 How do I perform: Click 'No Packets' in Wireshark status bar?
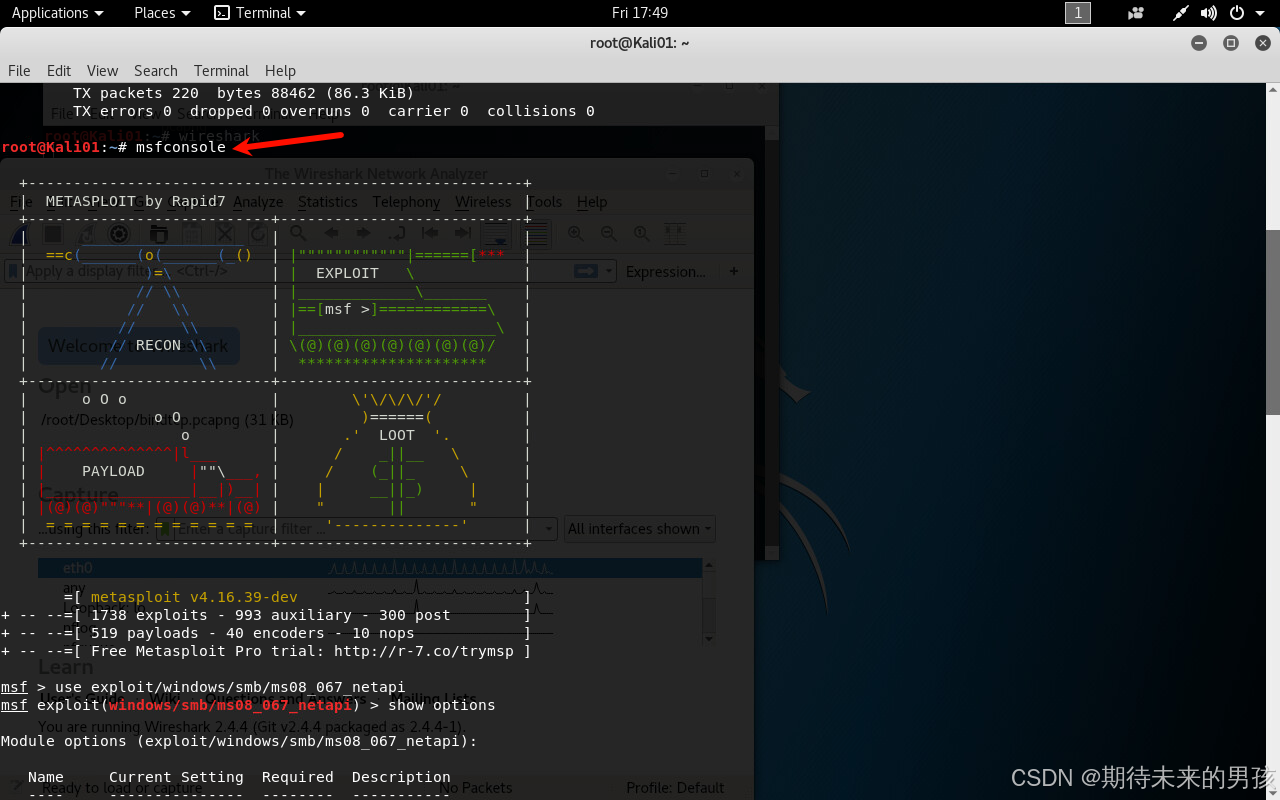(x=476, y=788)
